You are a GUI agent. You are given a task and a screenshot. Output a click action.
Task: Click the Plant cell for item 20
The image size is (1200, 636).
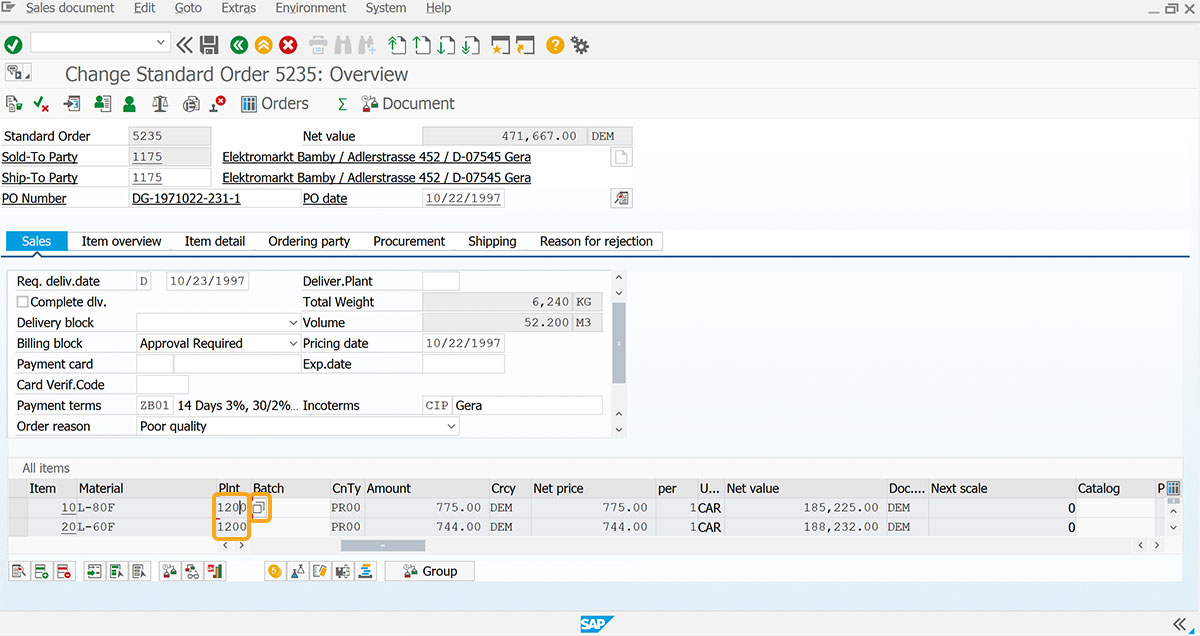pyautogui.click(x=232, y=527)
